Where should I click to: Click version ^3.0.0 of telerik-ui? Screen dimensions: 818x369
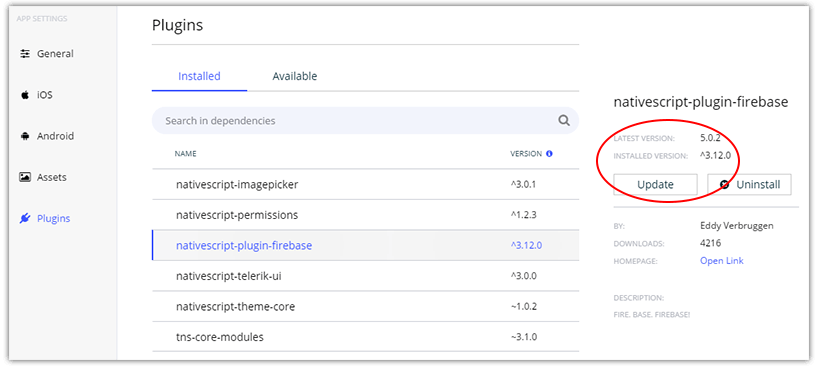pos(524,276)
